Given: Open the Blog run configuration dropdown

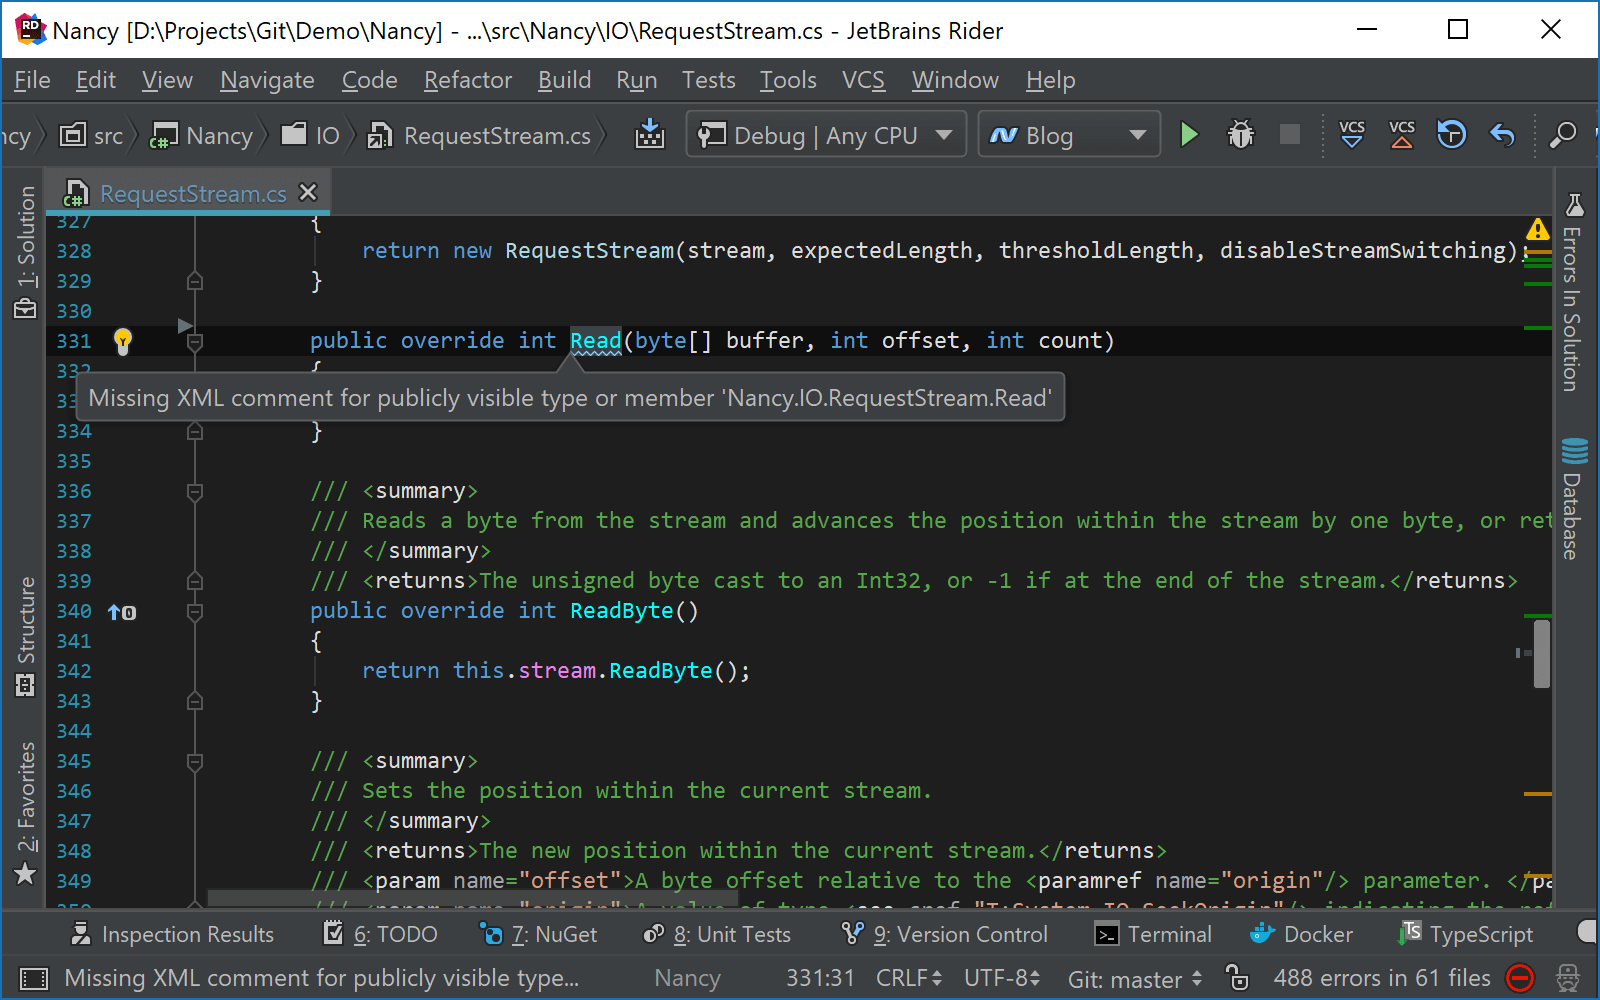Looking at the screenshot, I should 1069,134.
